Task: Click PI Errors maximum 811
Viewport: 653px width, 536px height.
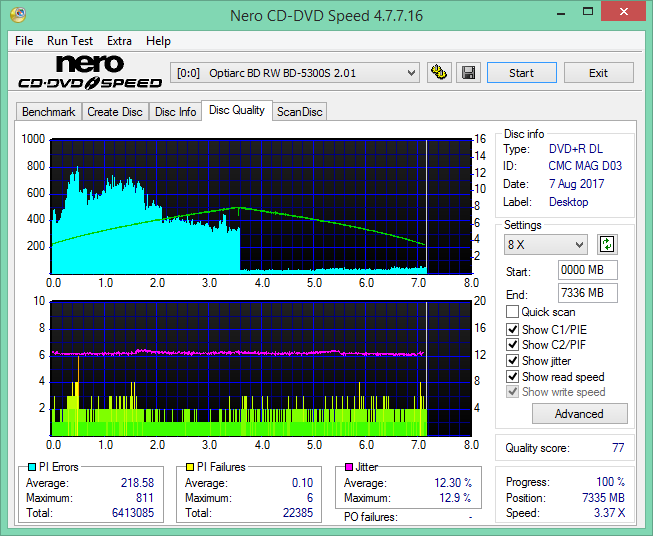Action: [145, 497]
